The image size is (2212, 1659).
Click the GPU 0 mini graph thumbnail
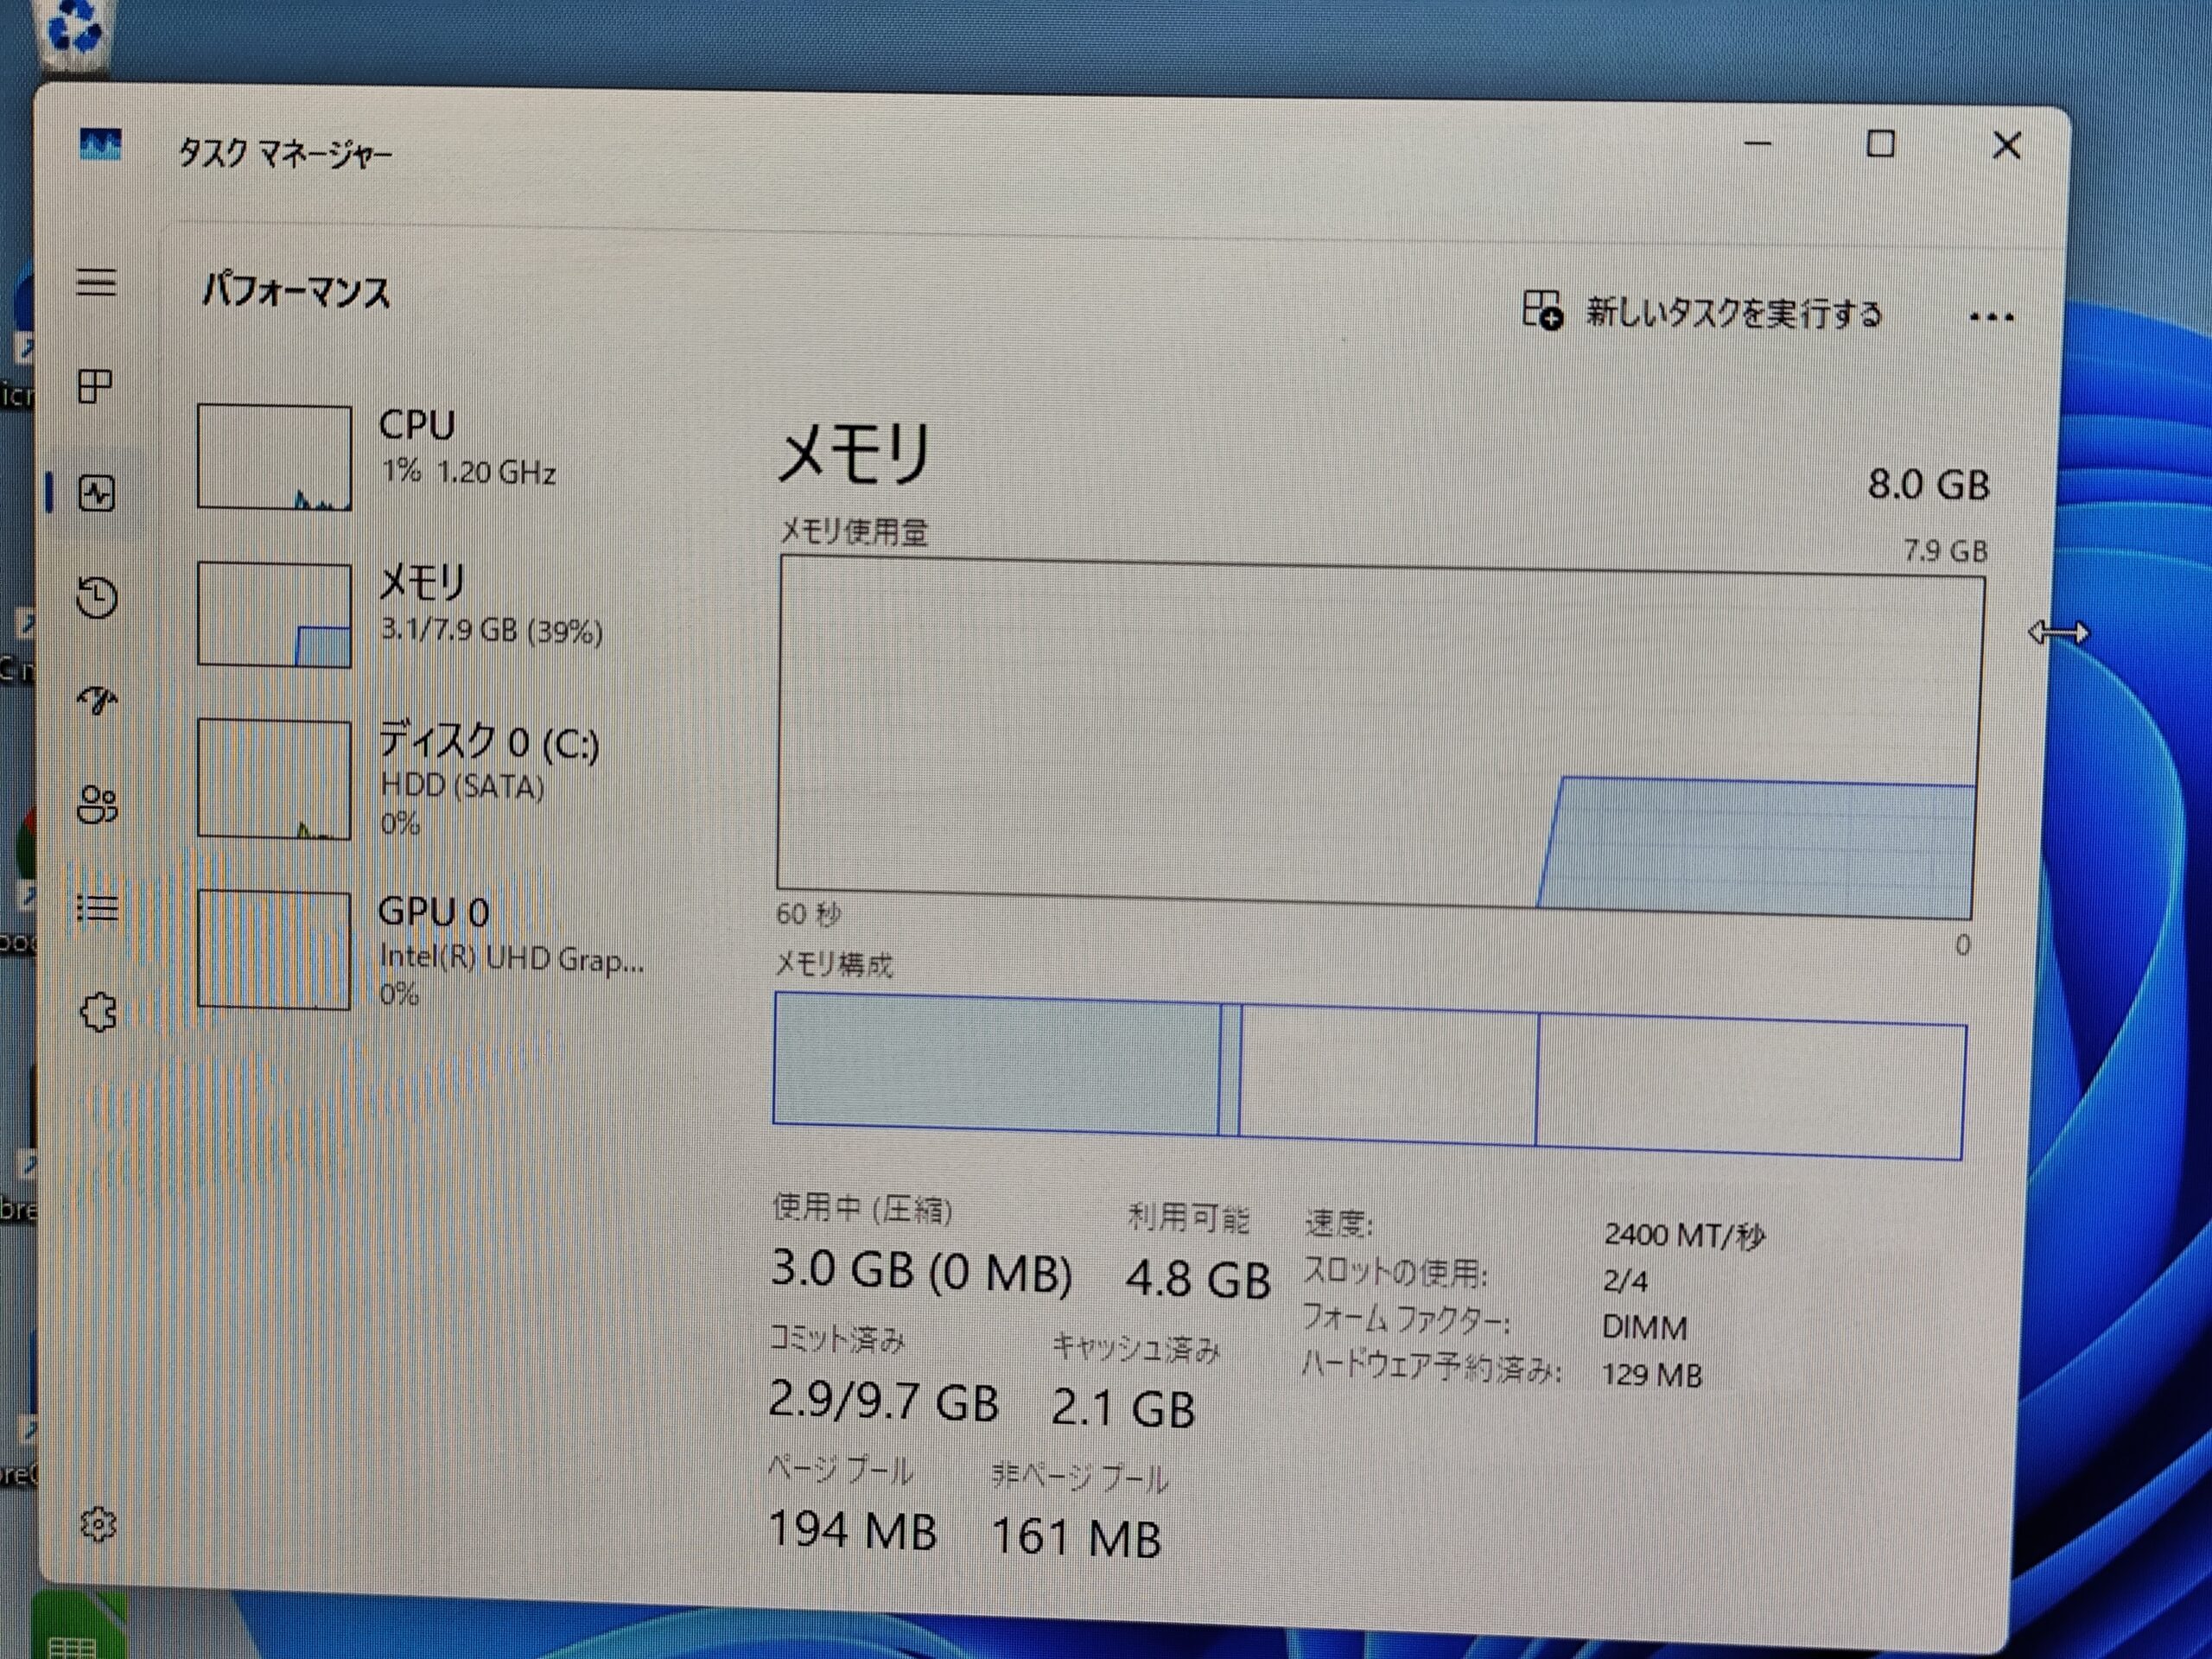[274, 950]
